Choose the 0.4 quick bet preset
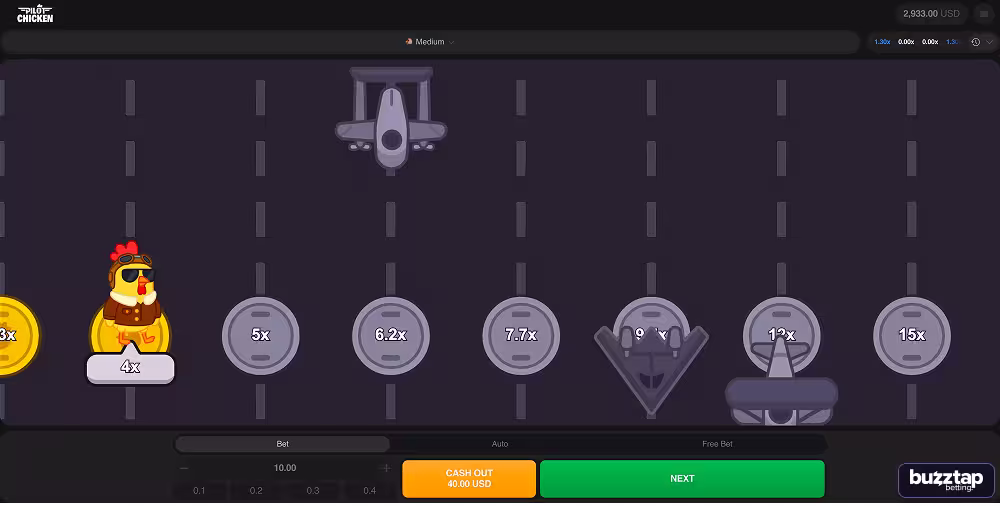Viewport: 1000px width, 506px height. click(x=370, y=491)
